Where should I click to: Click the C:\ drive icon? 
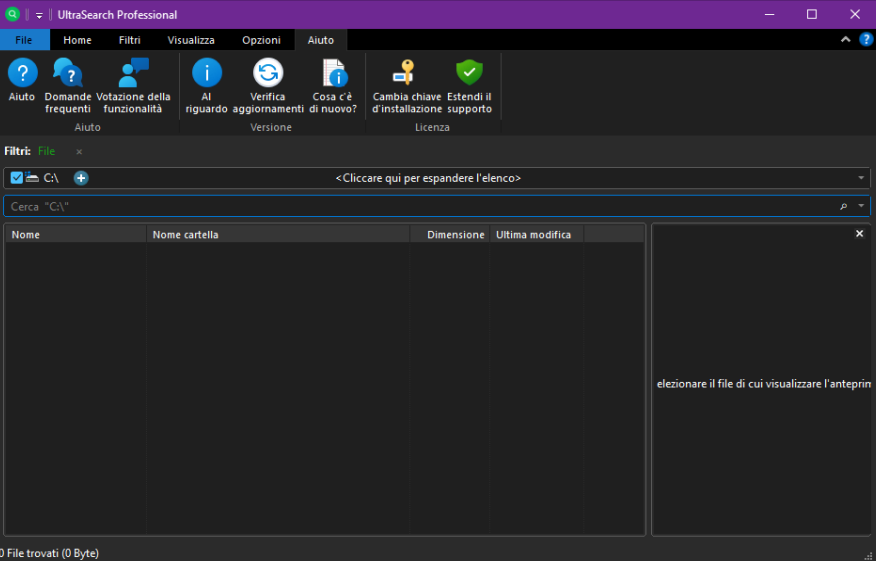(x=32, y=178)
